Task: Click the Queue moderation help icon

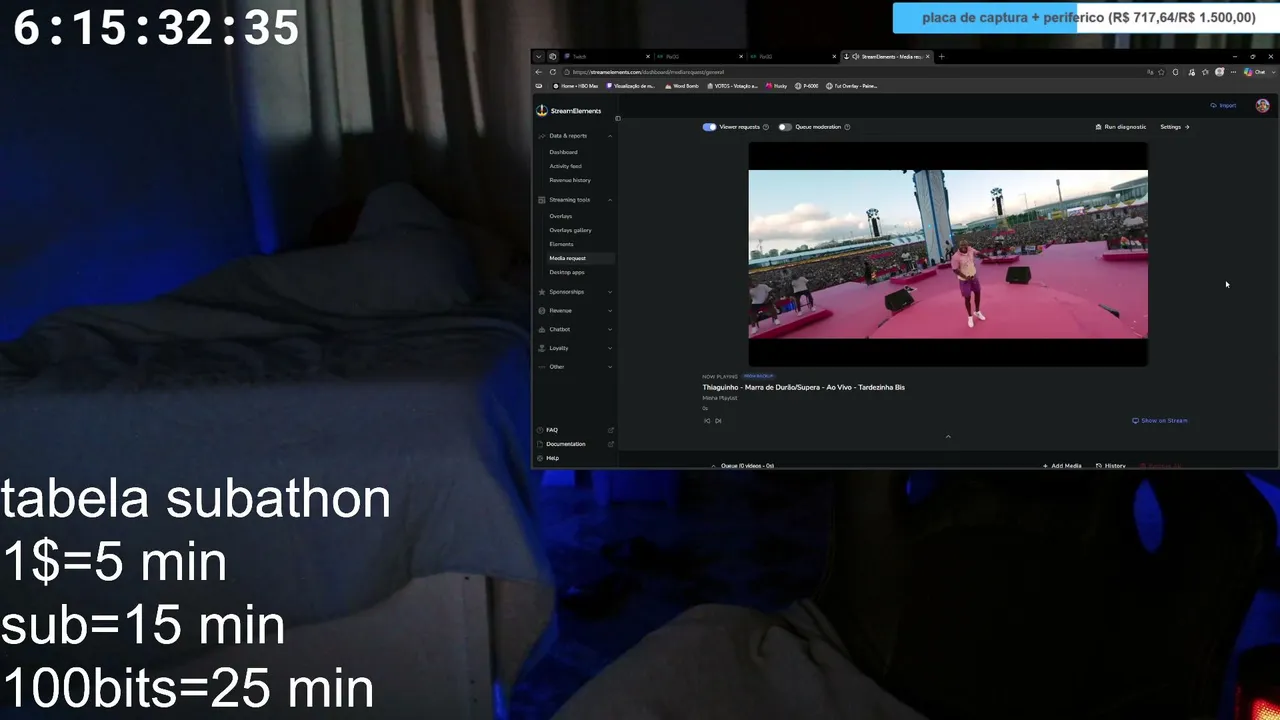Action: tap(847, 127)
